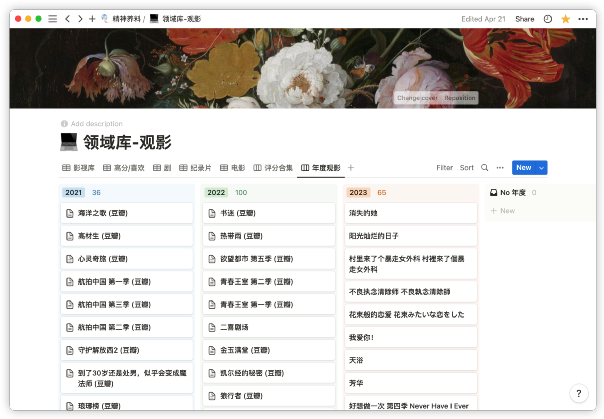Switch to the 纪录片 view tab
This screenshot has width=604, height=419.
coord(195,168)
